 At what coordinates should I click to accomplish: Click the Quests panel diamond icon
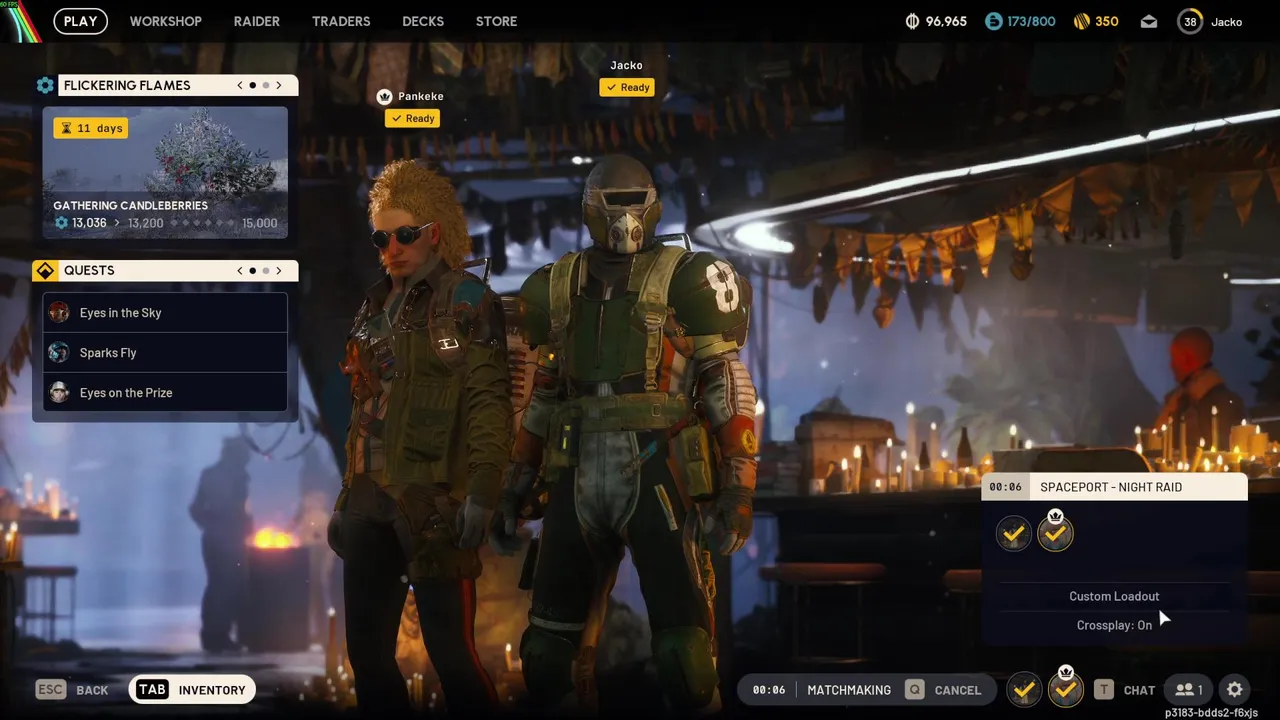click(x=45, y=271)
